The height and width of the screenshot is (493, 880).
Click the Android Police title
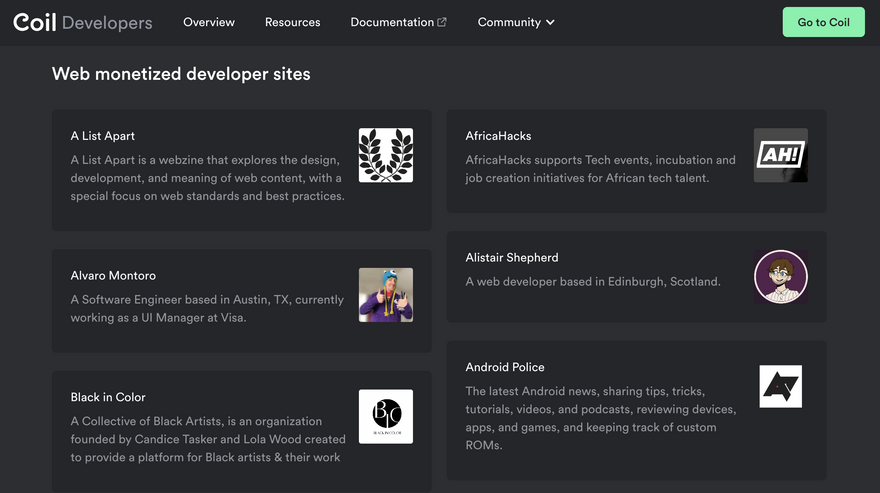point(505,367)
